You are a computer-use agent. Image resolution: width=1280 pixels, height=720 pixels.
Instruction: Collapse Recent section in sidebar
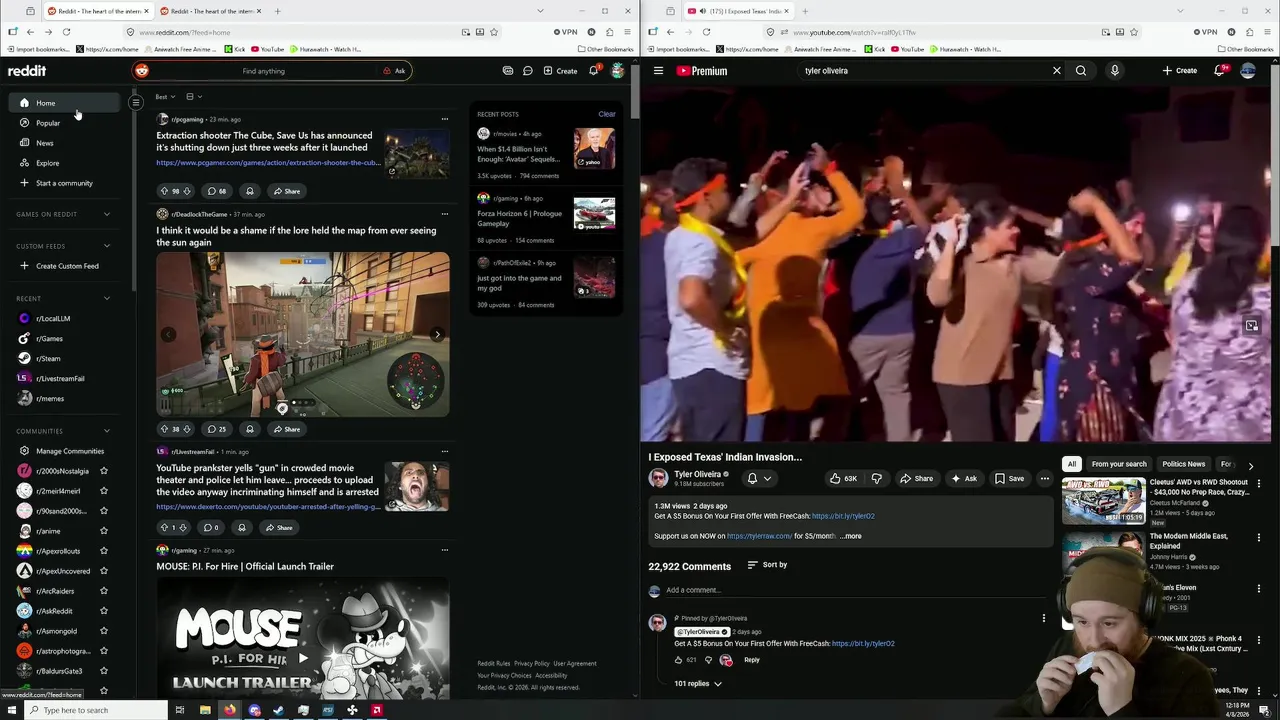tap(107, 298)
